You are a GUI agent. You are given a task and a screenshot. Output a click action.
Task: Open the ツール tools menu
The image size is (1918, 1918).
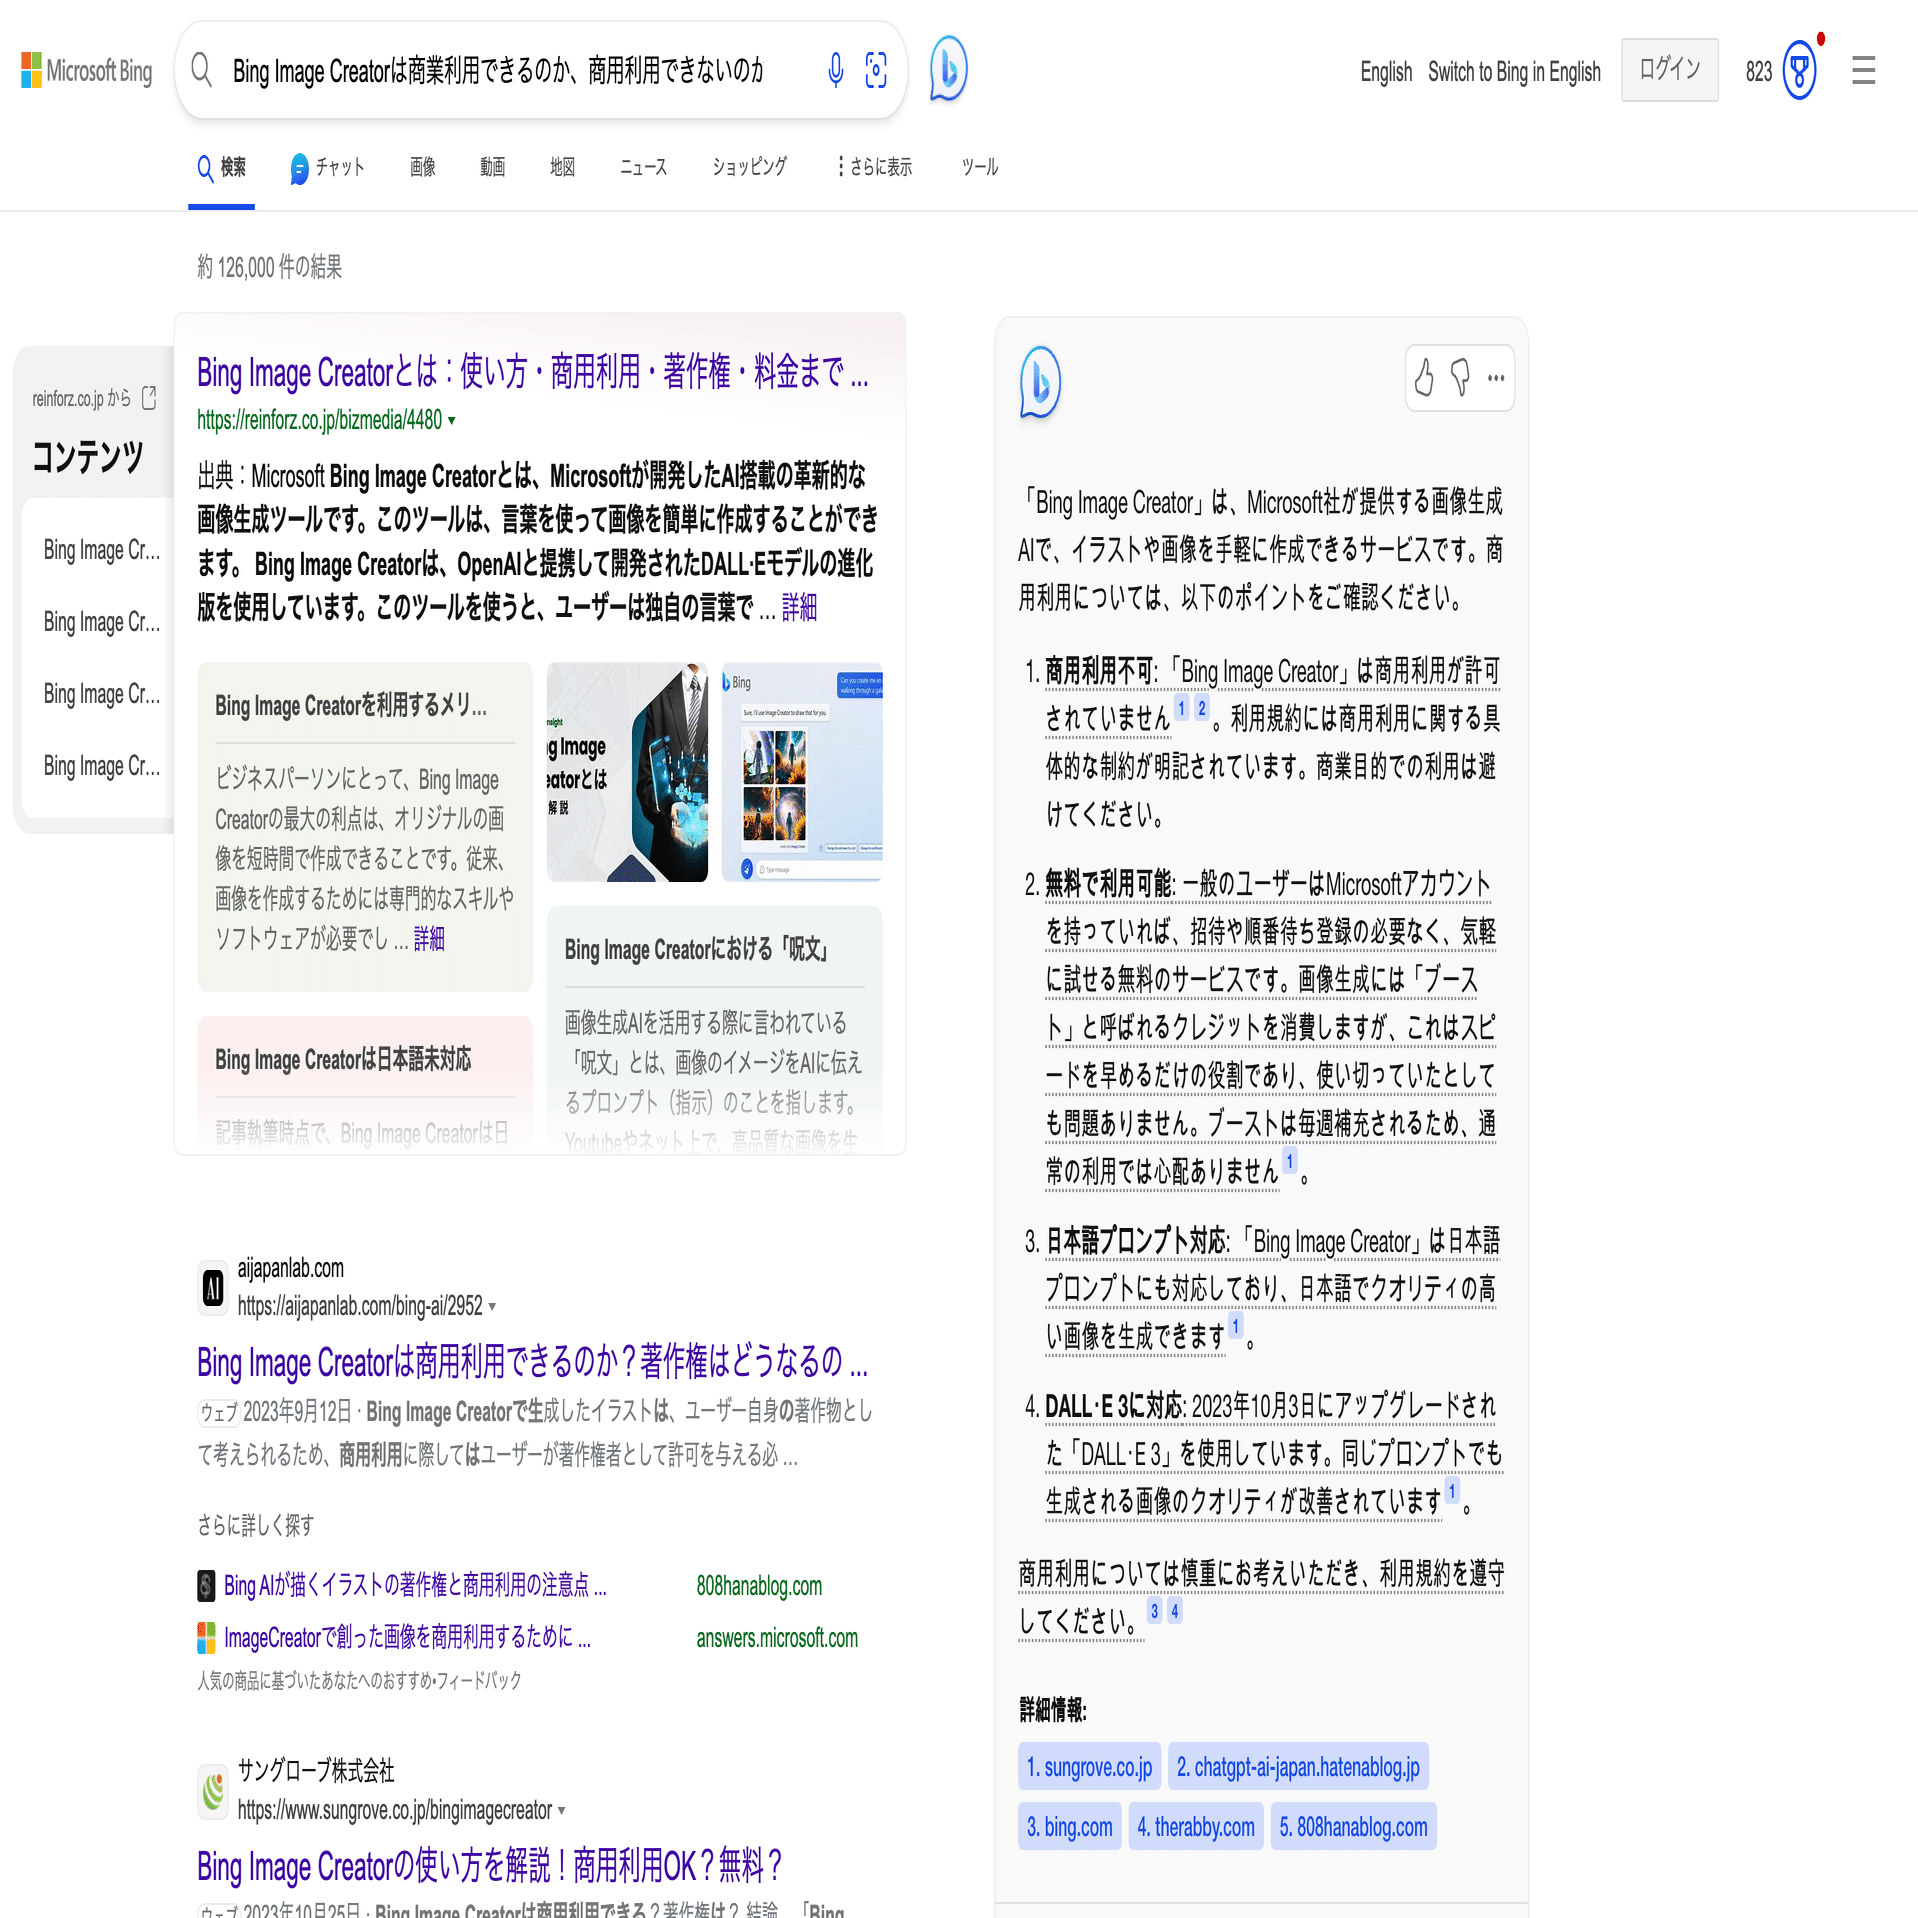tap(980, 167)
